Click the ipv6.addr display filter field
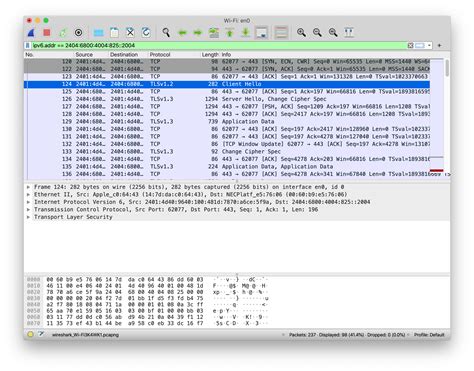Viewport: 474px width, 371px height. coord(218,45)
